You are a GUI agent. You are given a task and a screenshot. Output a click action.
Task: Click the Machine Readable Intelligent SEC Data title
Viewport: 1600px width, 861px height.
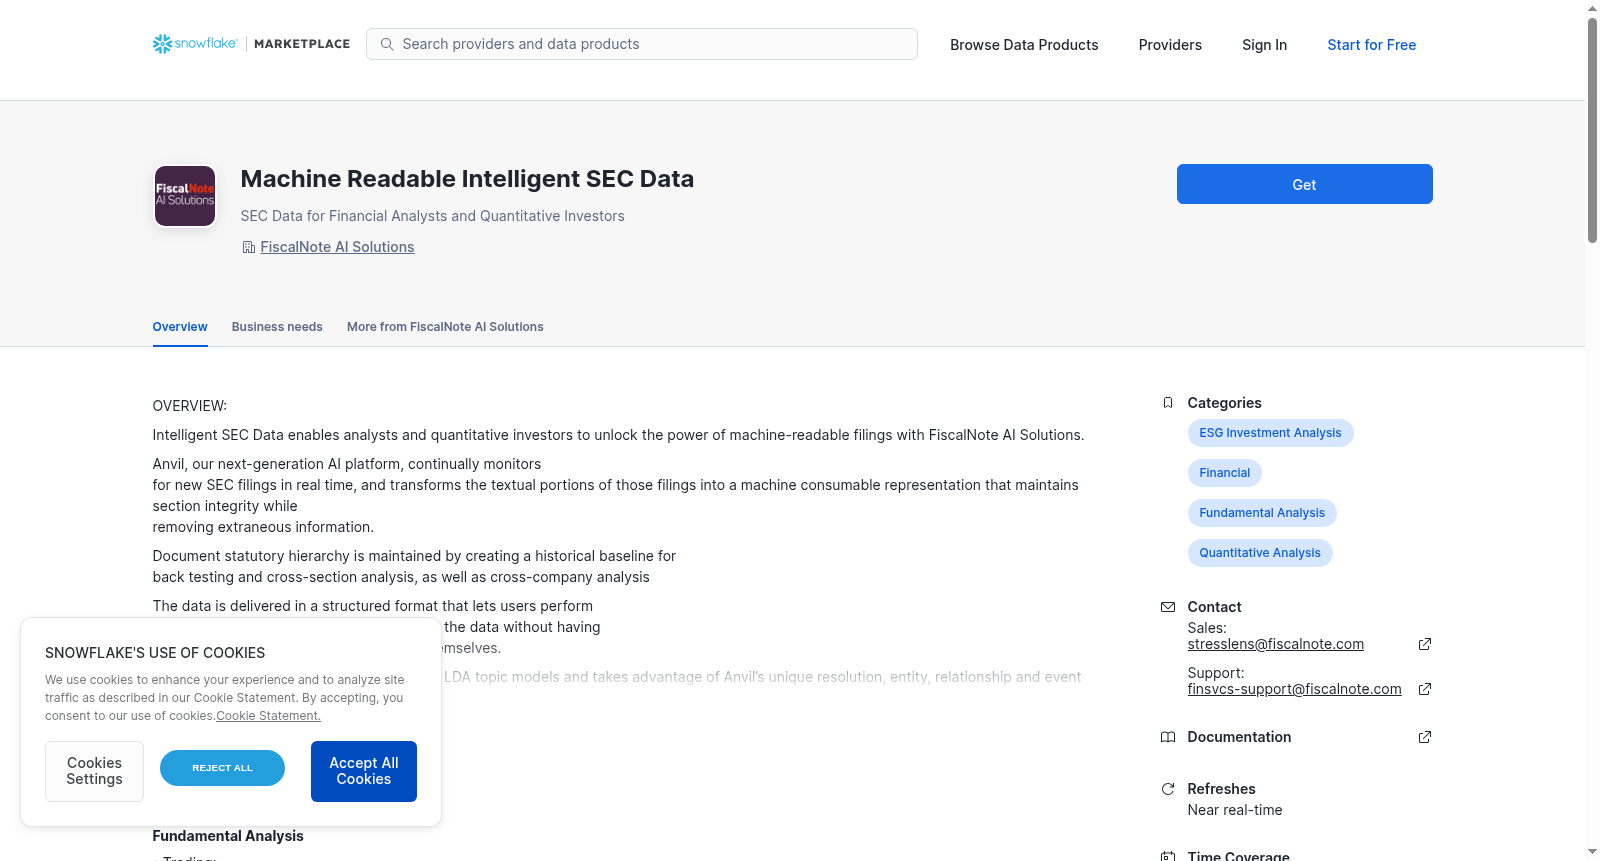467,179
